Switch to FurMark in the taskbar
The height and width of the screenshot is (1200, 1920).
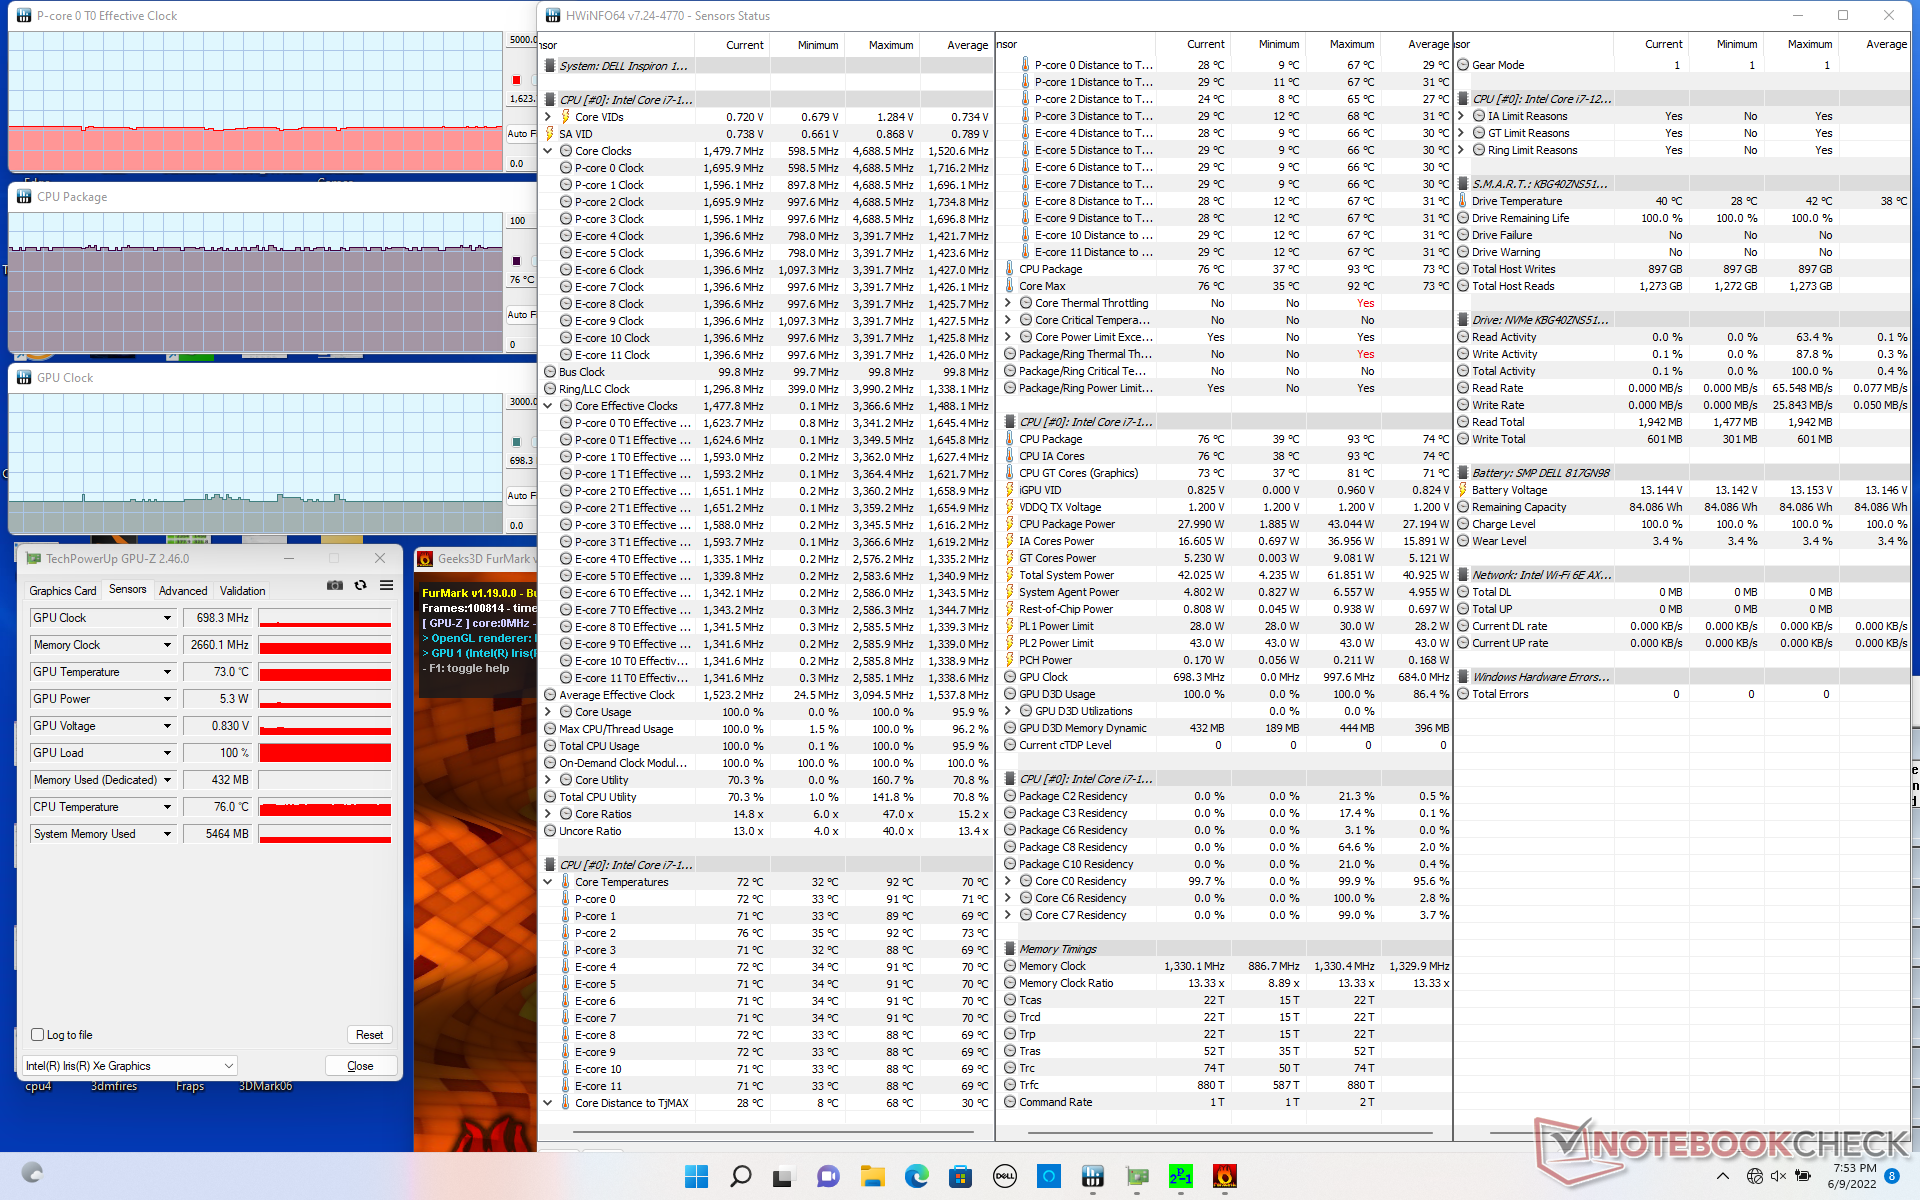coord(1224,1176)
